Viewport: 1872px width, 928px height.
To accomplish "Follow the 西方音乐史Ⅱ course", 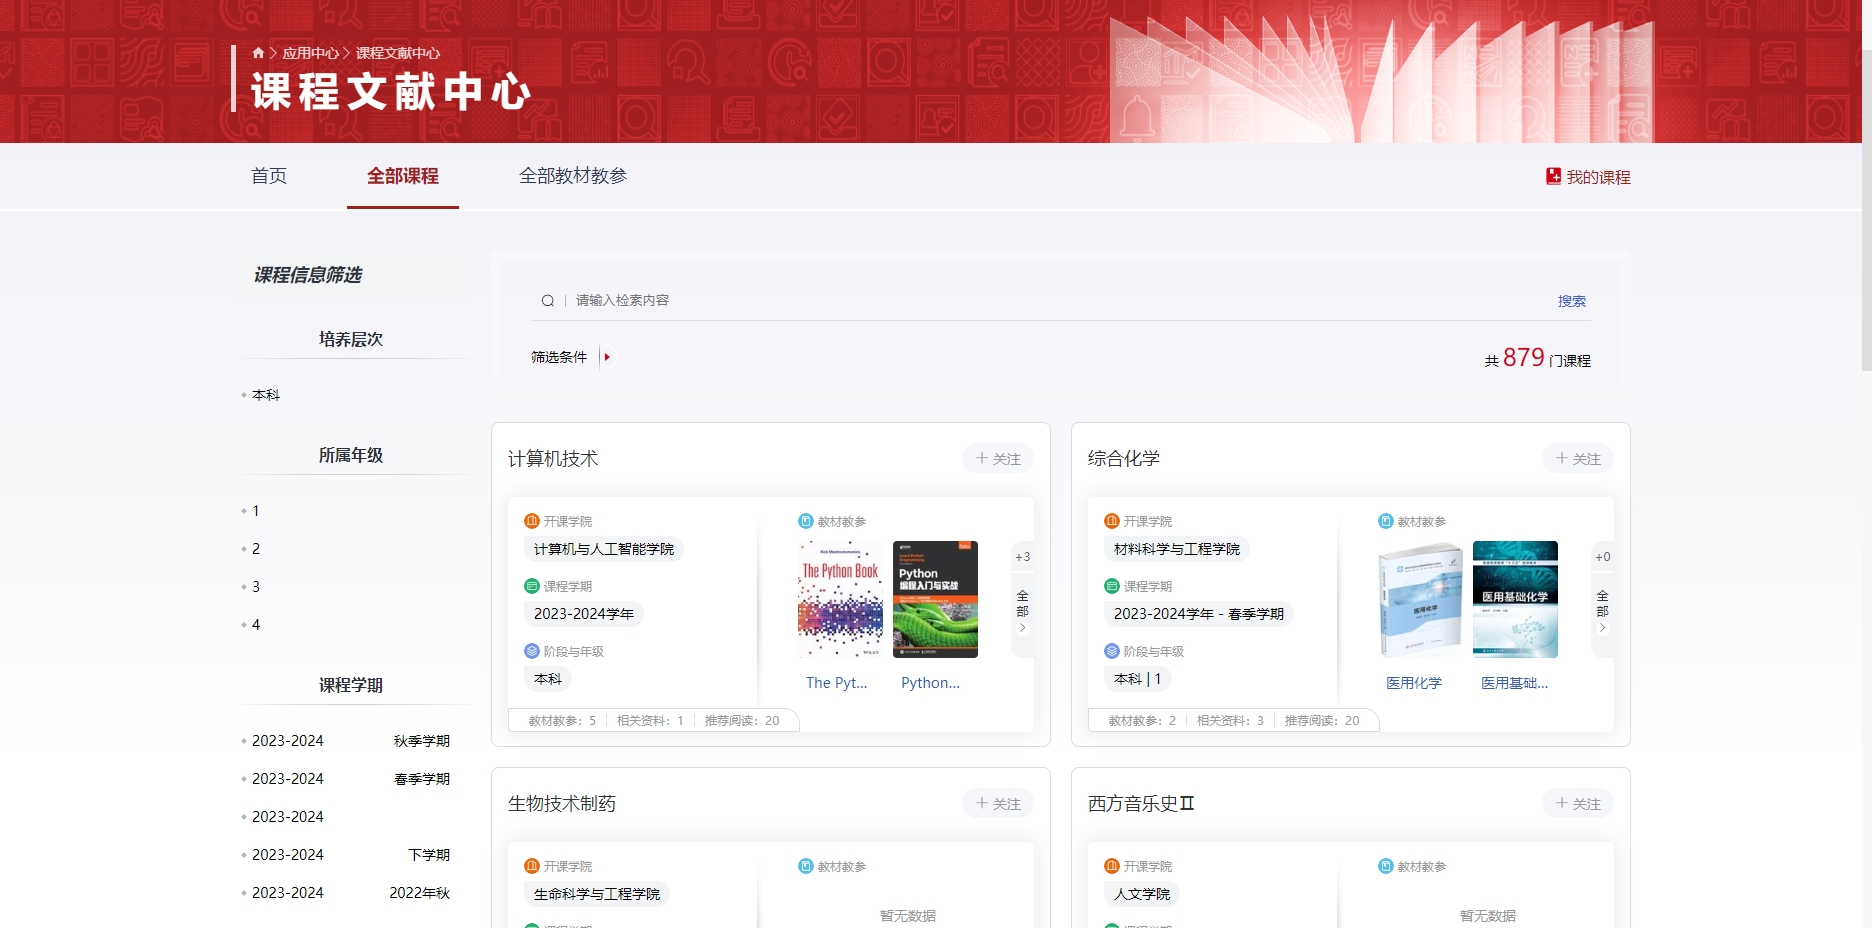I will coord(1578,804).
